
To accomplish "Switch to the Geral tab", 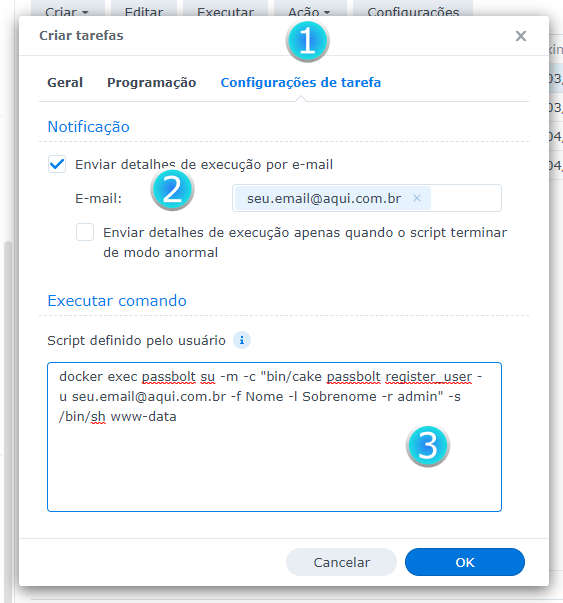I will (x=65, y=82).
